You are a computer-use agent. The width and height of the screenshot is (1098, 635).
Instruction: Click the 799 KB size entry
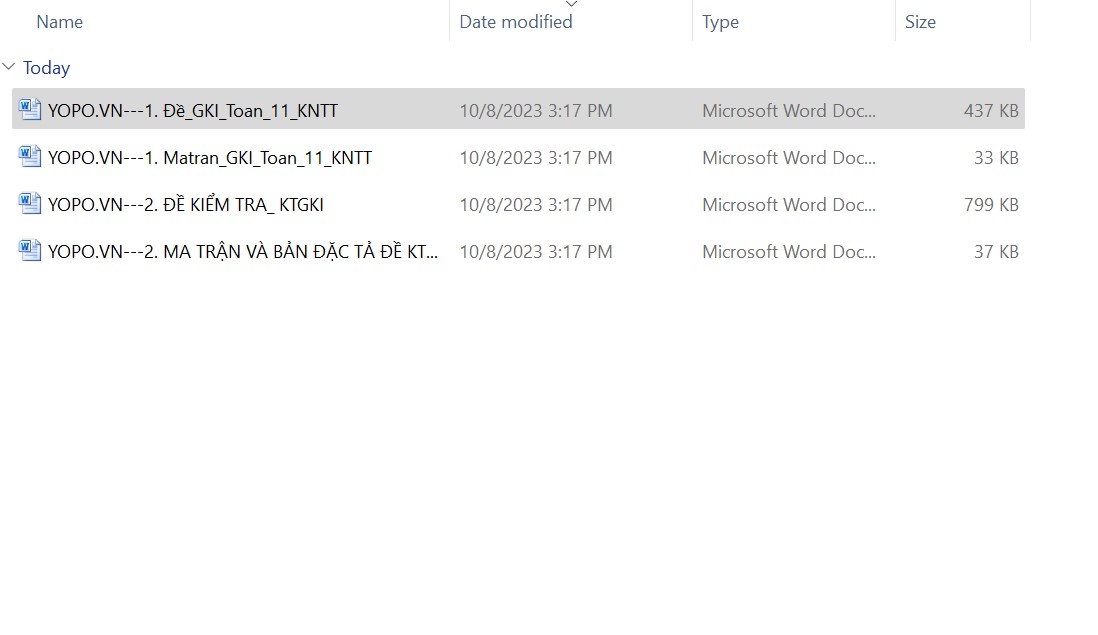click(991, 205)
